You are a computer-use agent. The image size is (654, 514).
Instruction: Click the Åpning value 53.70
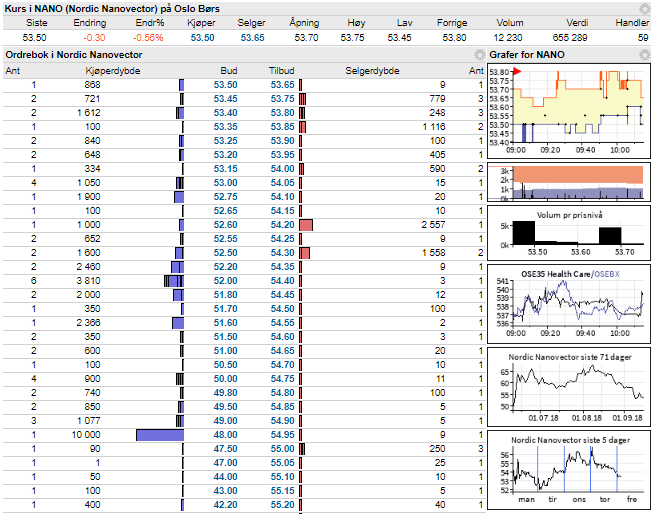click(306, 38)
